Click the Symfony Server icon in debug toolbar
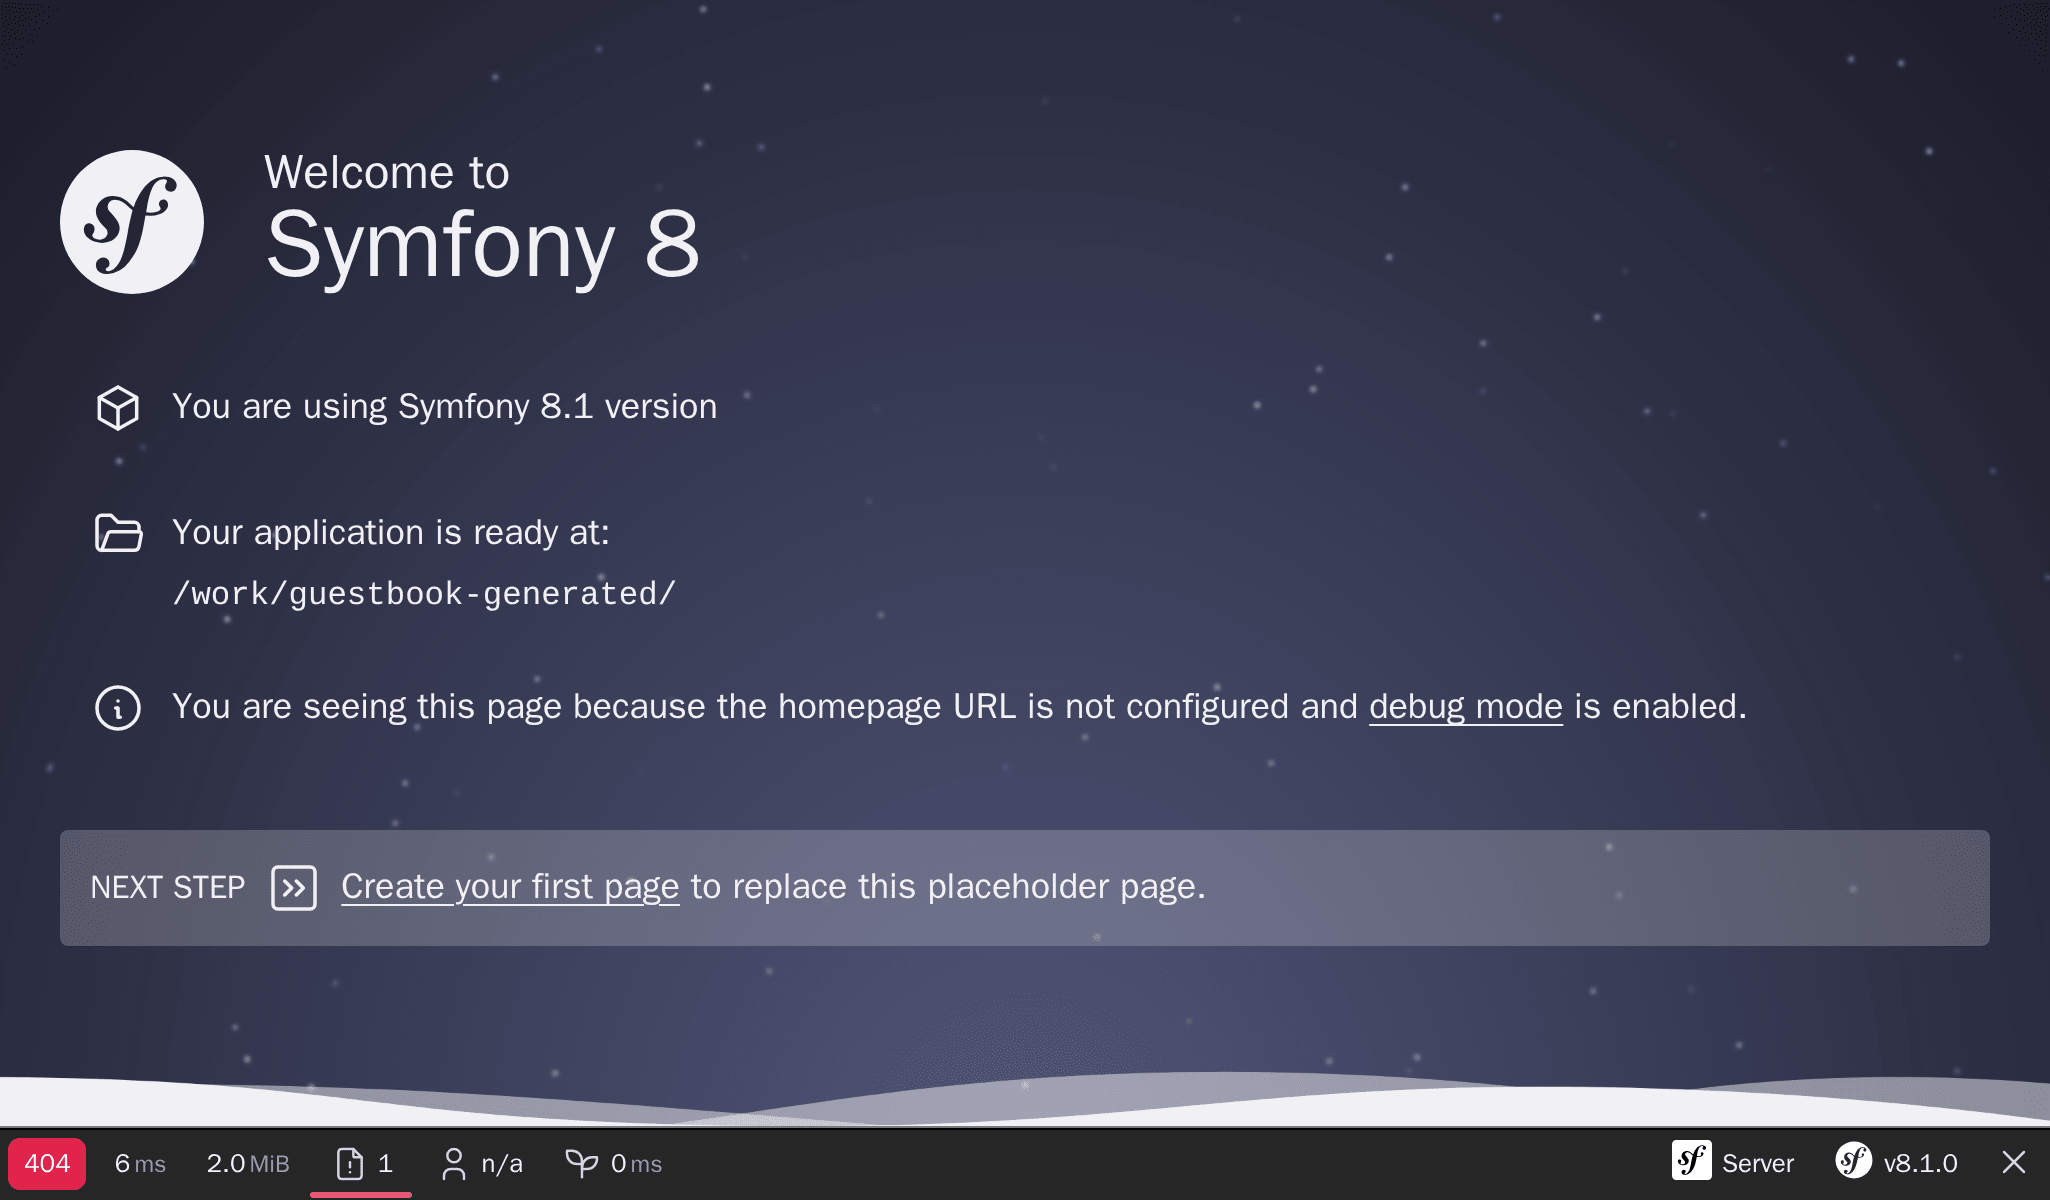2050x1200 pixels. click(x=1692, y=1161)
